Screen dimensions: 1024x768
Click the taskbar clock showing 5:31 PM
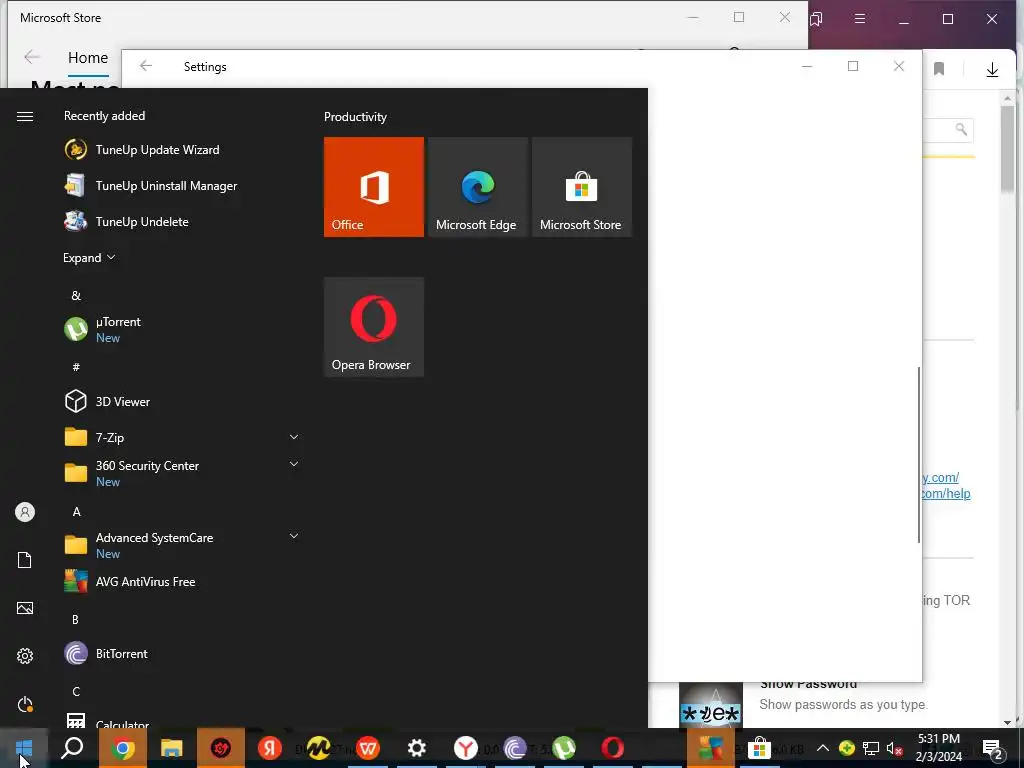pyautogui.click(x=938, y=739)
